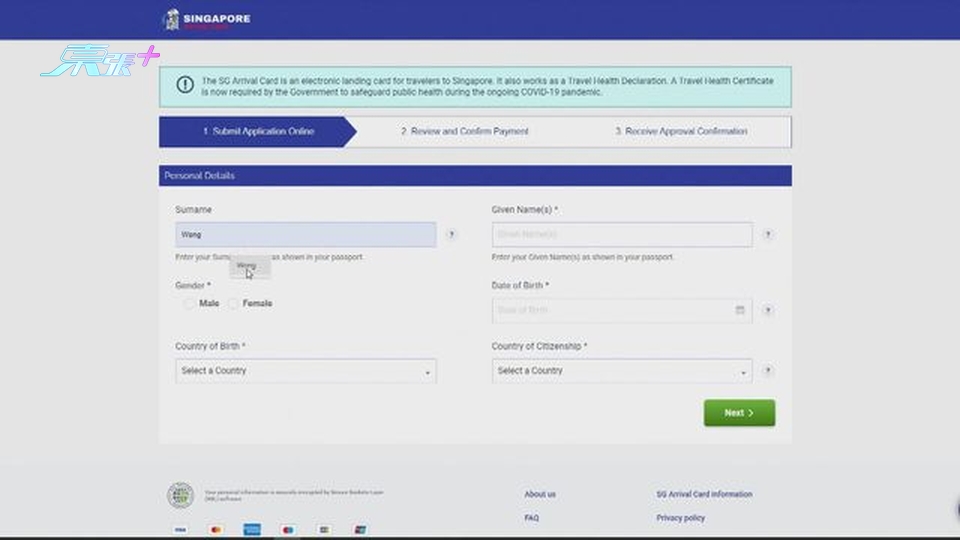The width and height of the screenshot is (960, 540).
Task: Click the Mastercard payment icon
Action: coord(216,530)
